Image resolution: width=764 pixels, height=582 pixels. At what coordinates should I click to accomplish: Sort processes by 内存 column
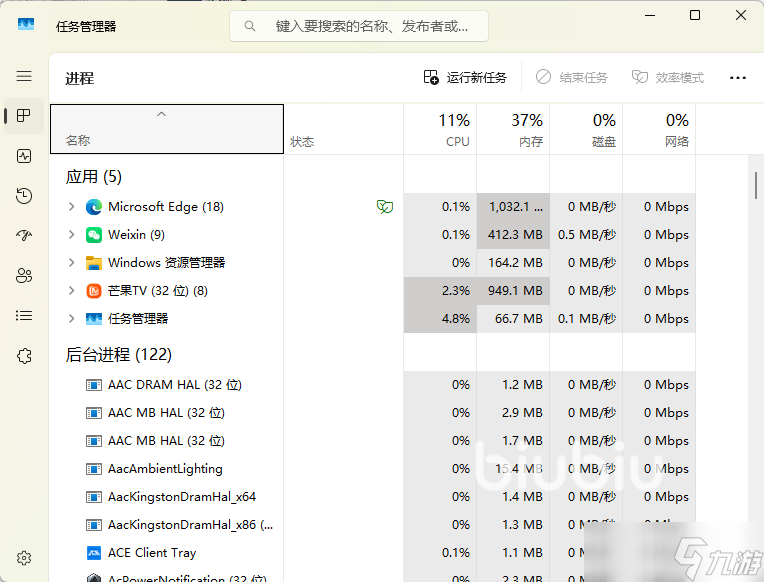[513, 129]
